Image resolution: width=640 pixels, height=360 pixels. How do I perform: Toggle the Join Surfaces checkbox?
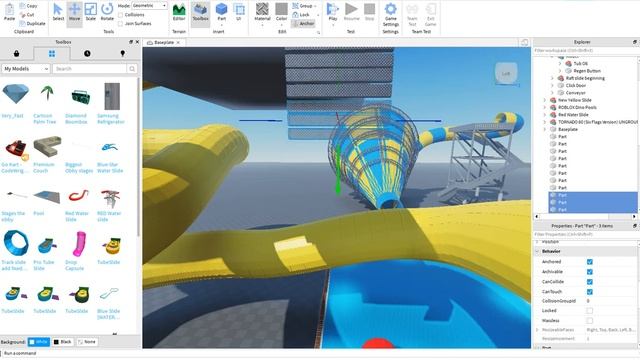(x=120, y=24)
